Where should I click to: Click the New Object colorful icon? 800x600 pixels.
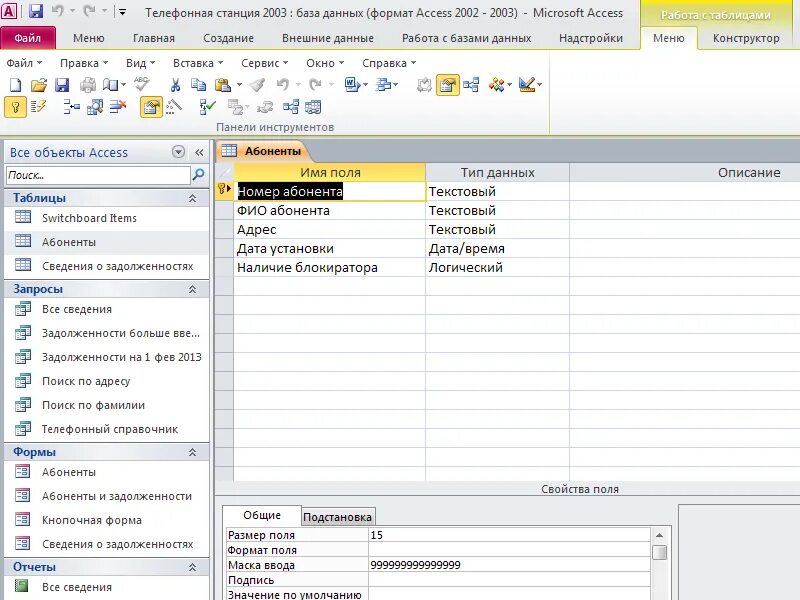pos(496,85)
